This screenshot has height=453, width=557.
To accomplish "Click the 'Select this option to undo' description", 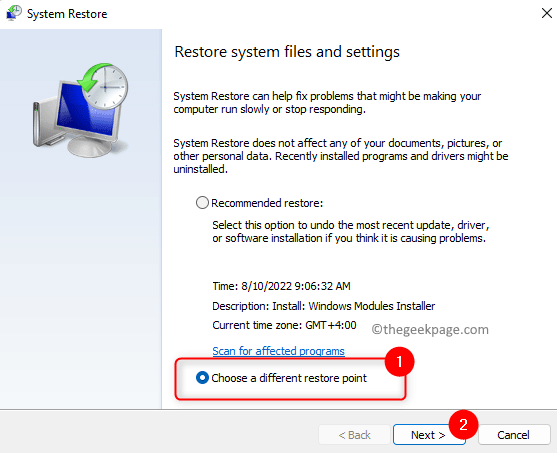I will (x=351, y=231).
